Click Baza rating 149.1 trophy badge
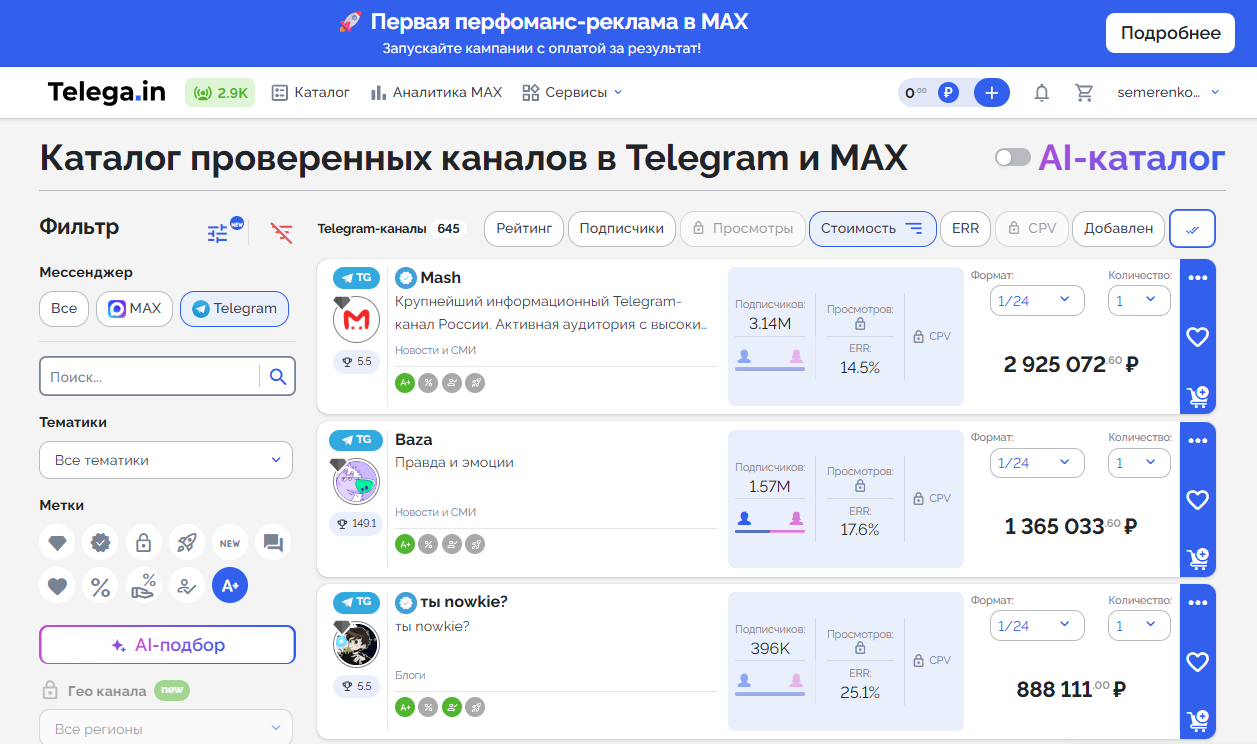The width and height of the screenshot is (1257, 744). (356, 523)
